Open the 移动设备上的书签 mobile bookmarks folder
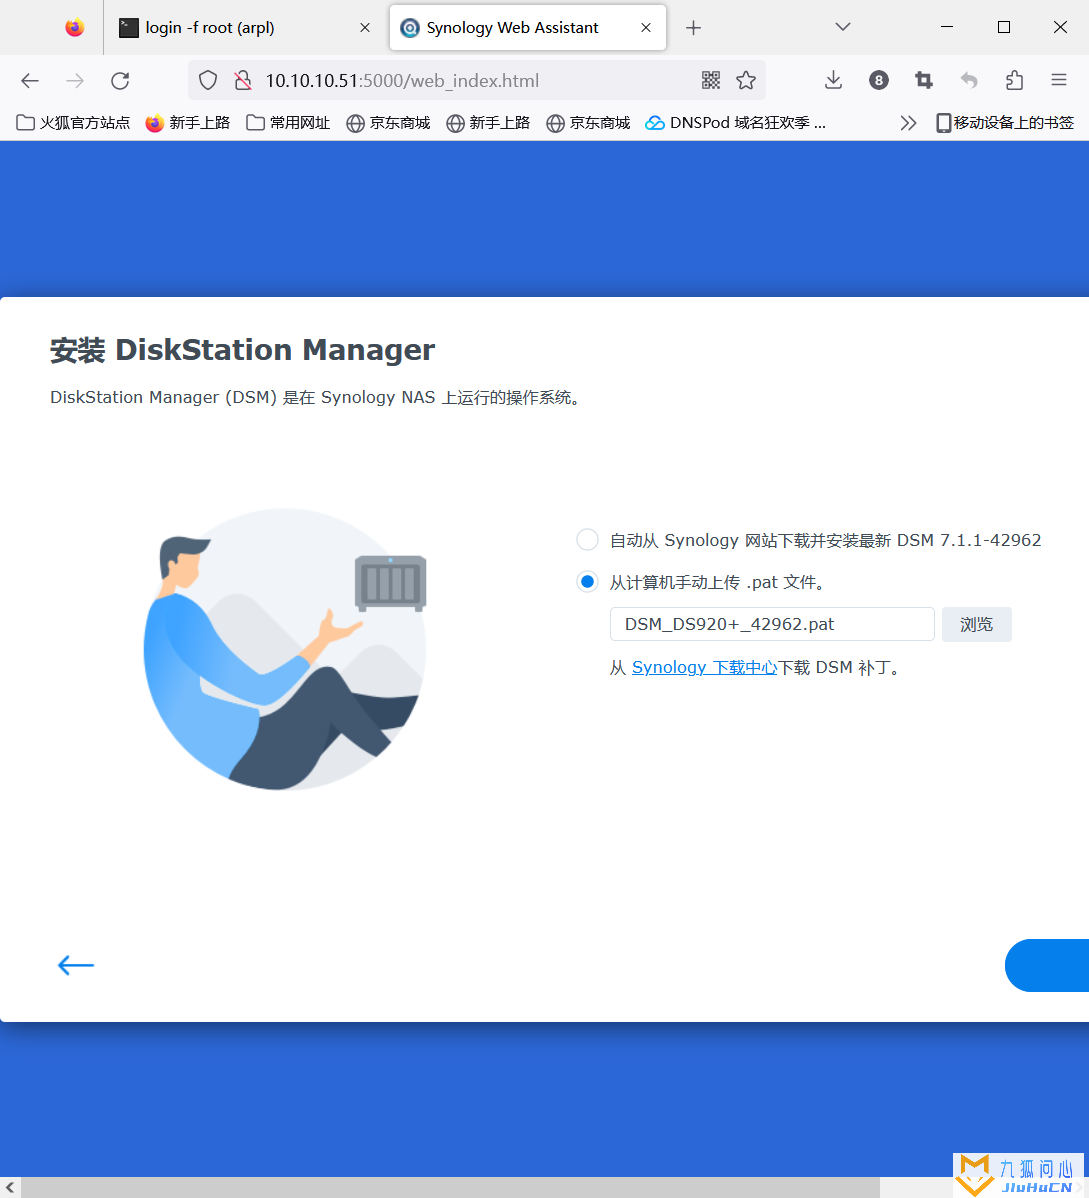The image size is (1089, 1198). click(x=1005, y=123)
